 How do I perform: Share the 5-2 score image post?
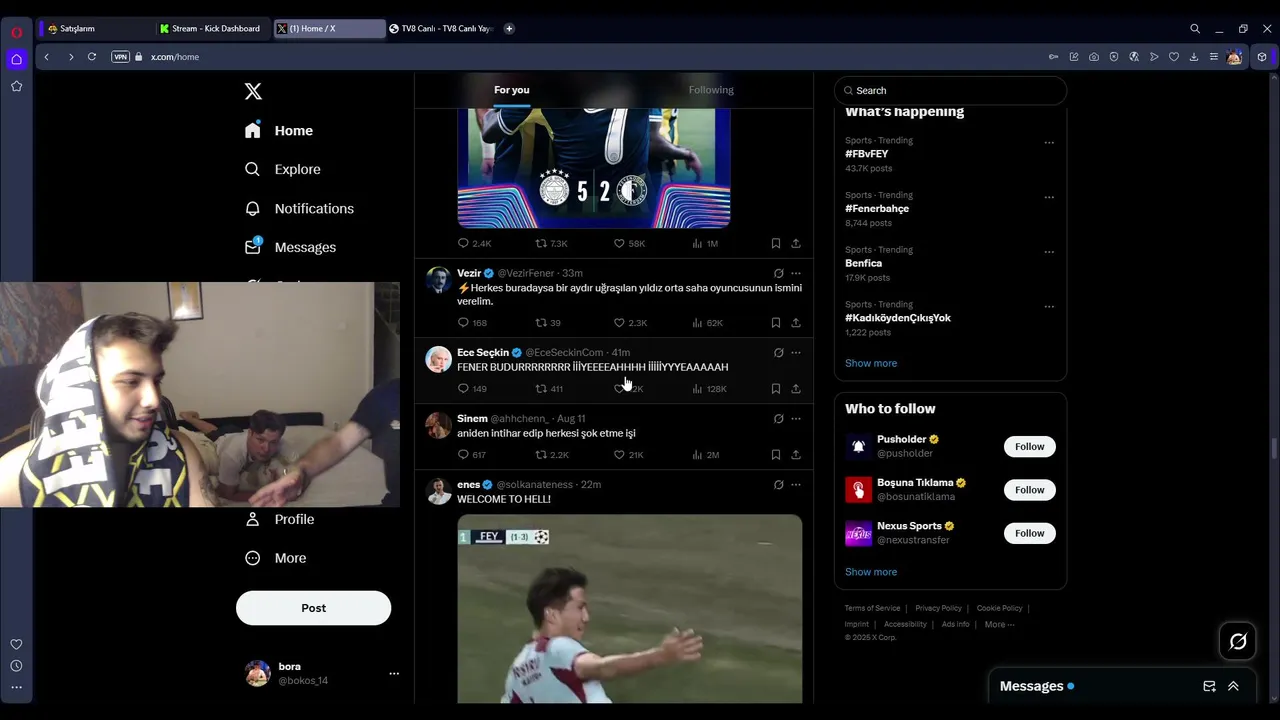pyautogui.click(x=796, y=243)
